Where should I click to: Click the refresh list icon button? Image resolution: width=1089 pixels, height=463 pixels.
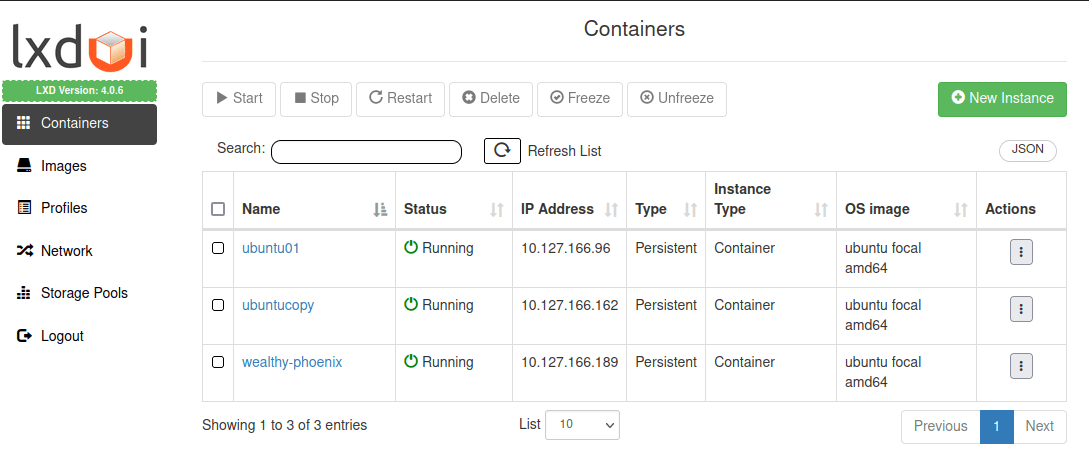pos(503,151)
